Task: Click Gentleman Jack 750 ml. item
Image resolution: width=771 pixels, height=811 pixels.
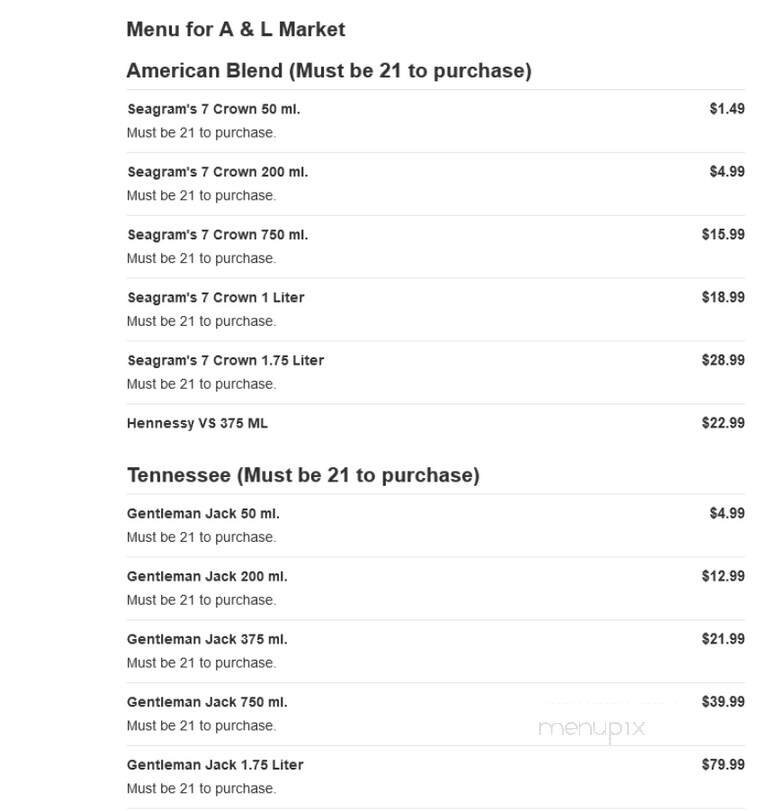Action: coord(207,702)
